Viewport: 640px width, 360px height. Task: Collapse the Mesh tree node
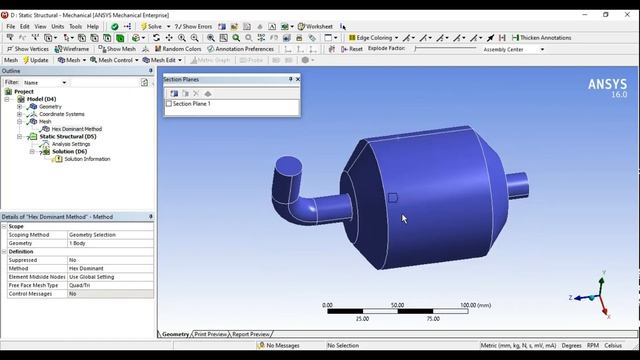pos(19,122)
